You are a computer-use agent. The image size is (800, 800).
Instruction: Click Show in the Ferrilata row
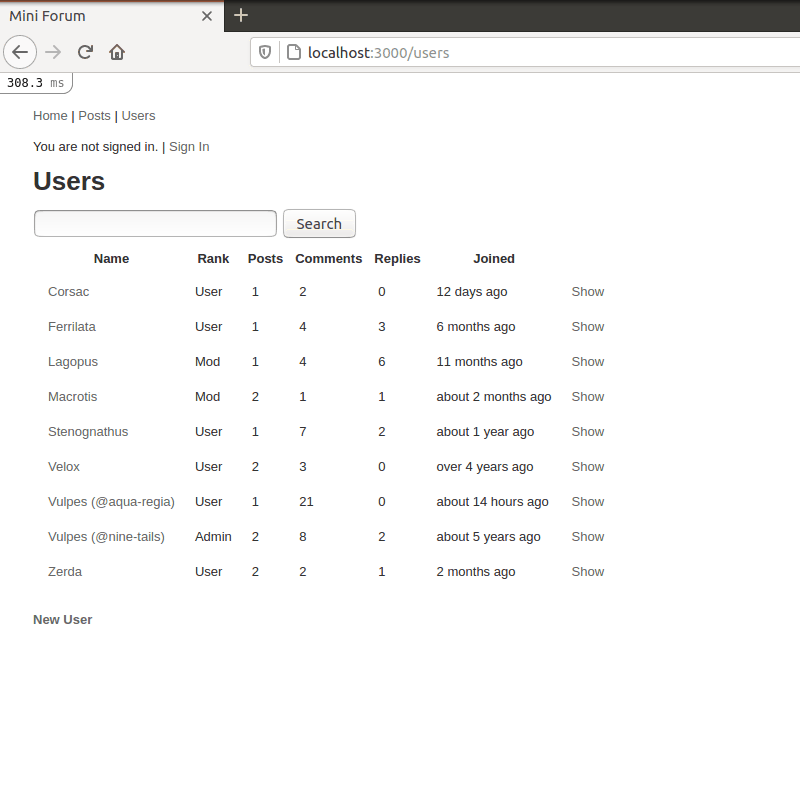point(588,327)
